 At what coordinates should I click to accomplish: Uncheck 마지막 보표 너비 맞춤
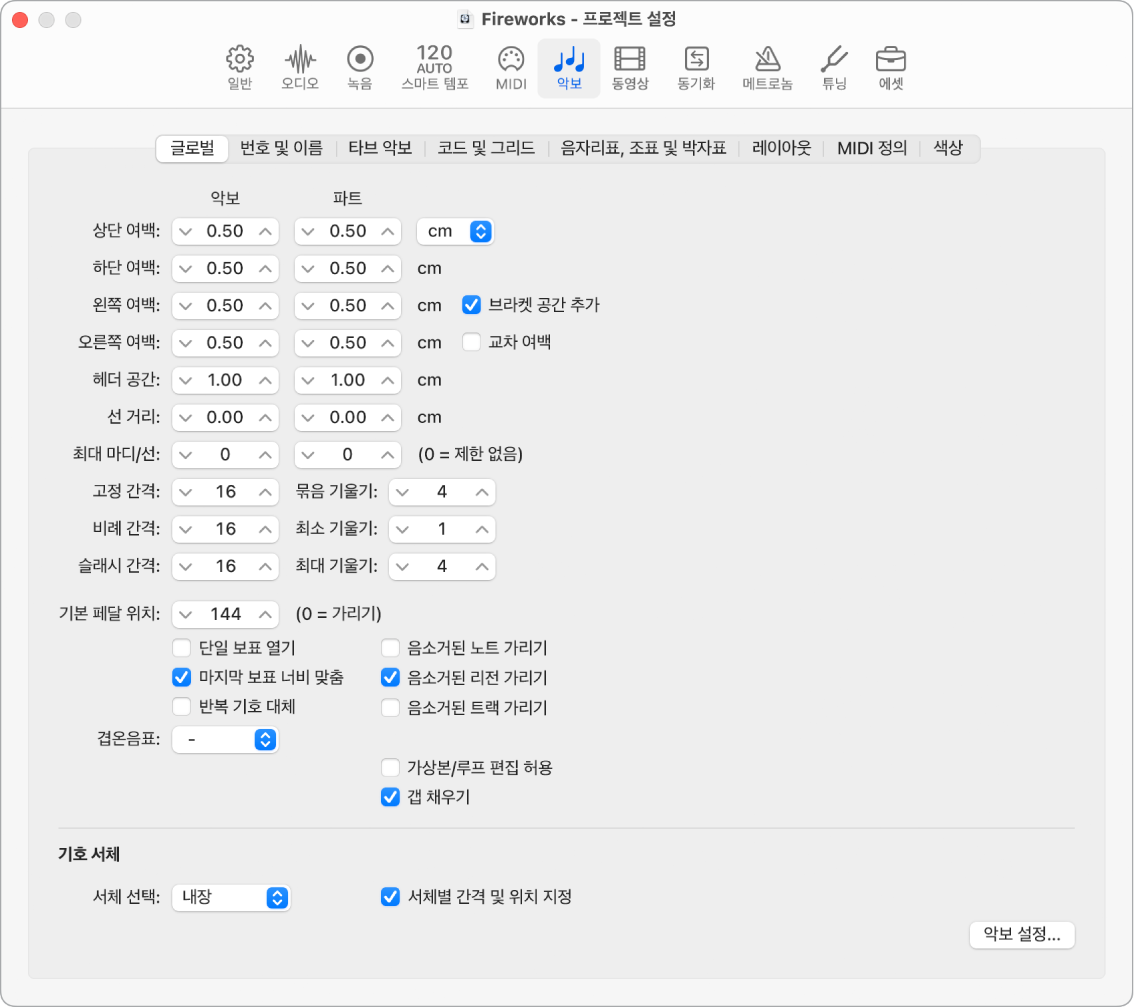point(181,678)
